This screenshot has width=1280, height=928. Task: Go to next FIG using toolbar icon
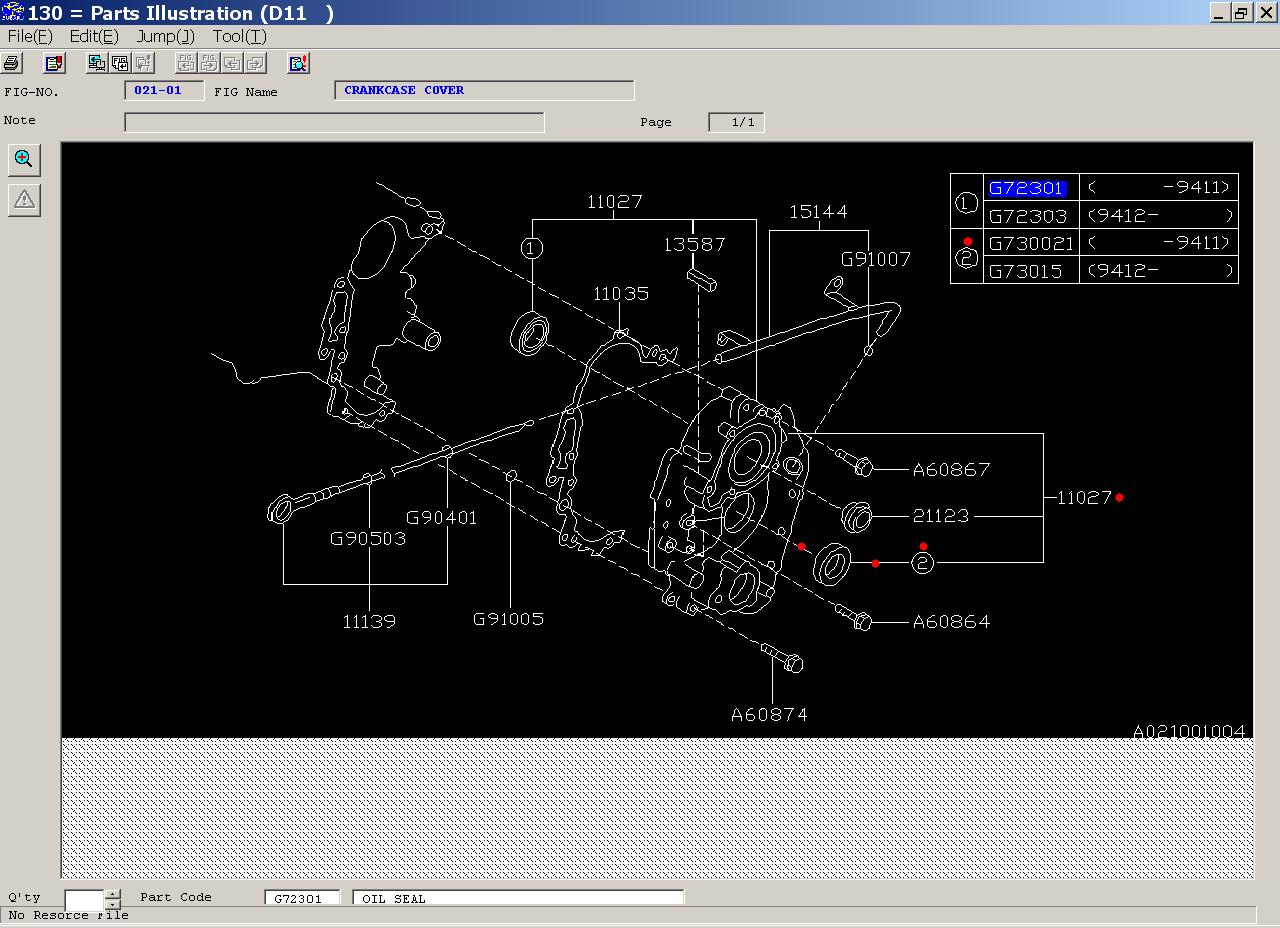209,63
